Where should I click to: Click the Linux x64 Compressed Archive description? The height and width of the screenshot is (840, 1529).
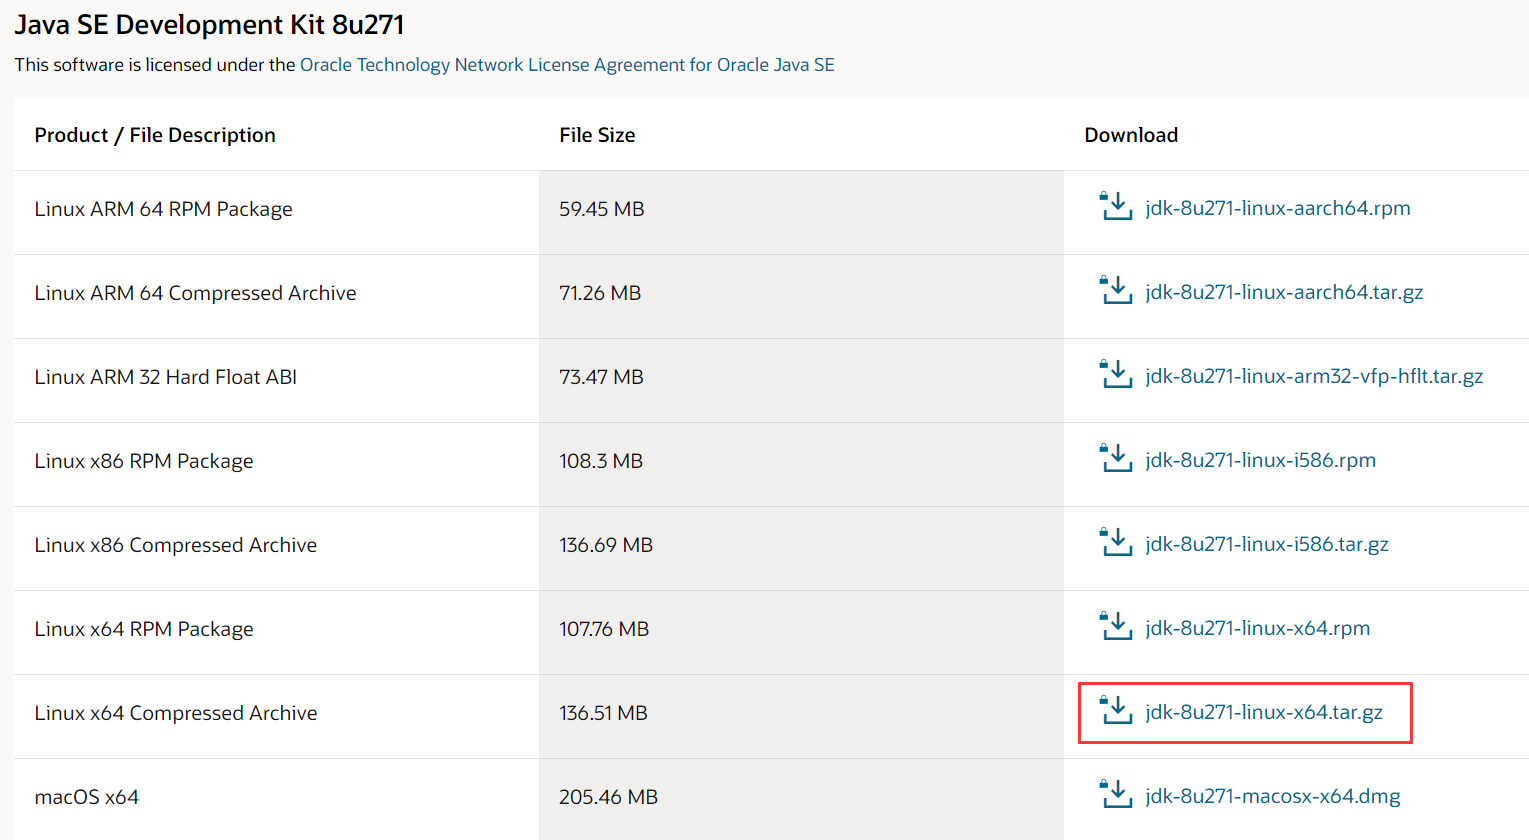[176, 713]
